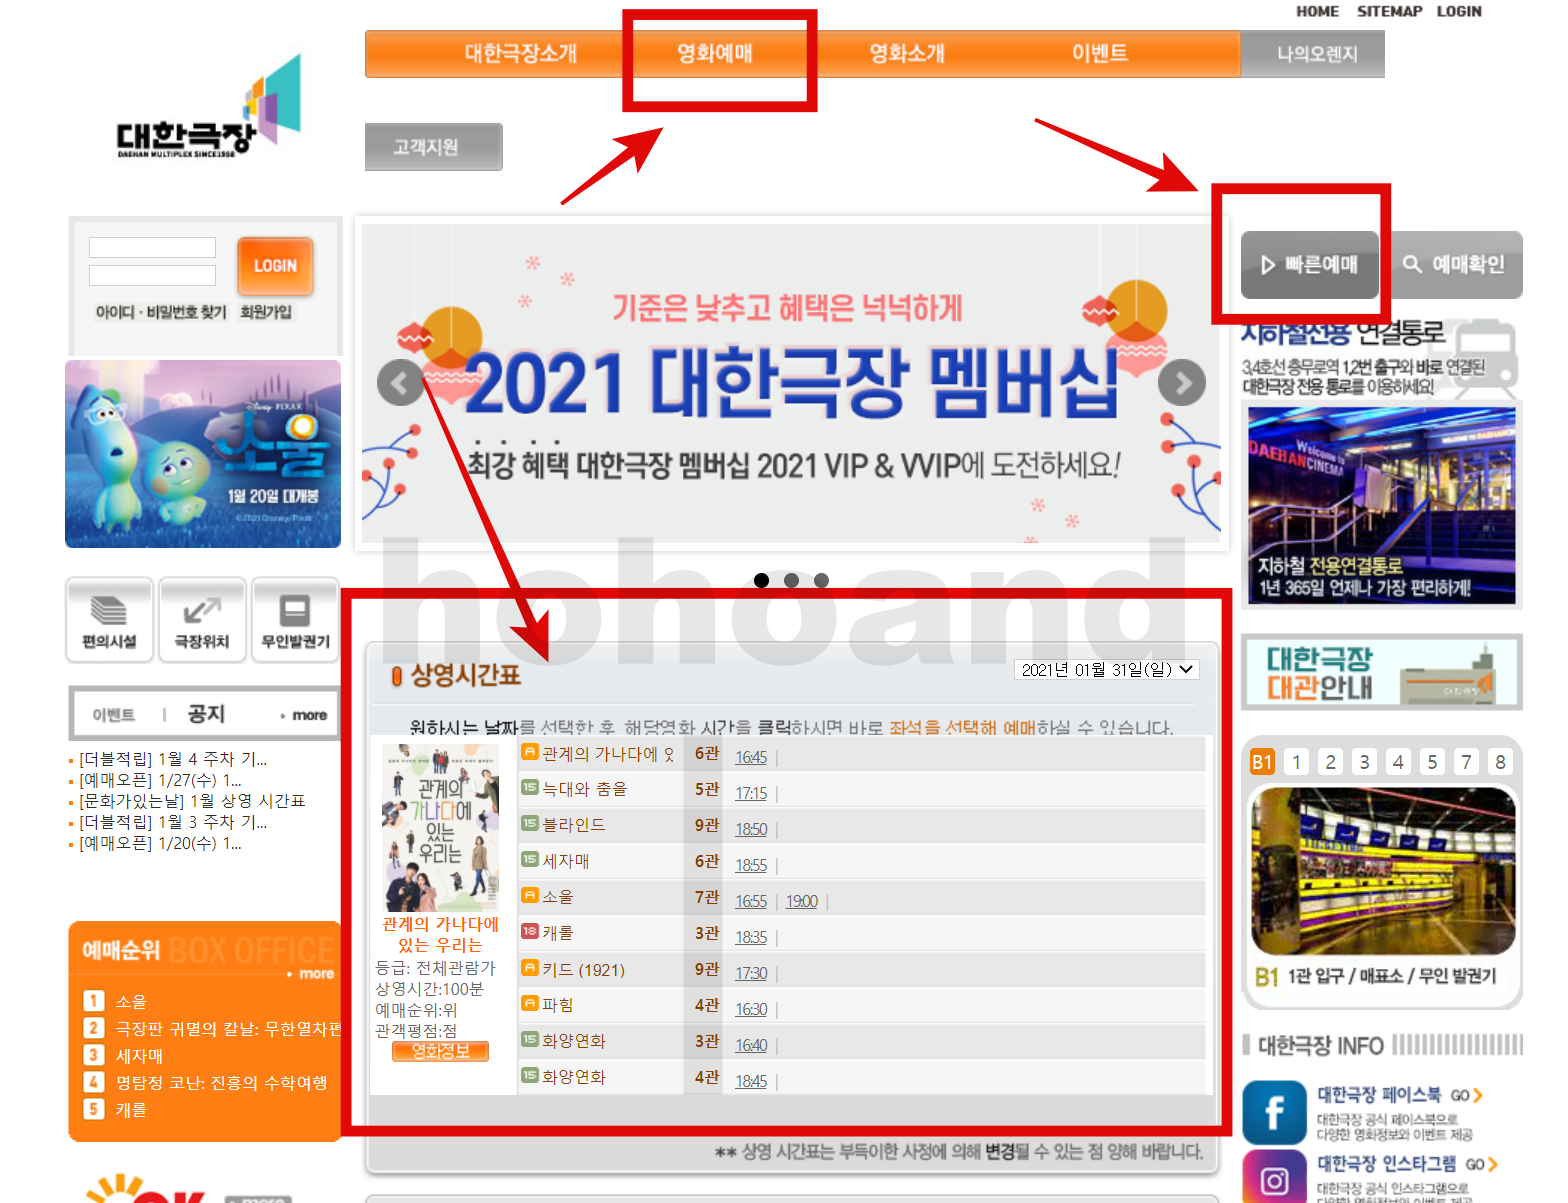Open the 관계의 가나다에 있는 우리는 poster
Screen dimensions: 1568x1203
coord(441,828)
